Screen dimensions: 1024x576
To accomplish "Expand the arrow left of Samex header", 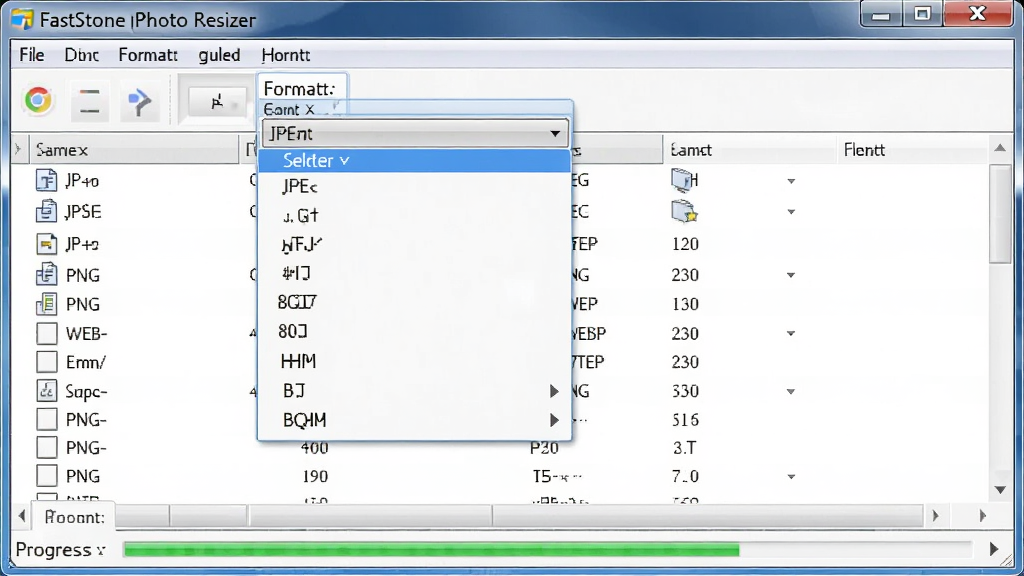I will pyautogui.click(x=18, y=150).
